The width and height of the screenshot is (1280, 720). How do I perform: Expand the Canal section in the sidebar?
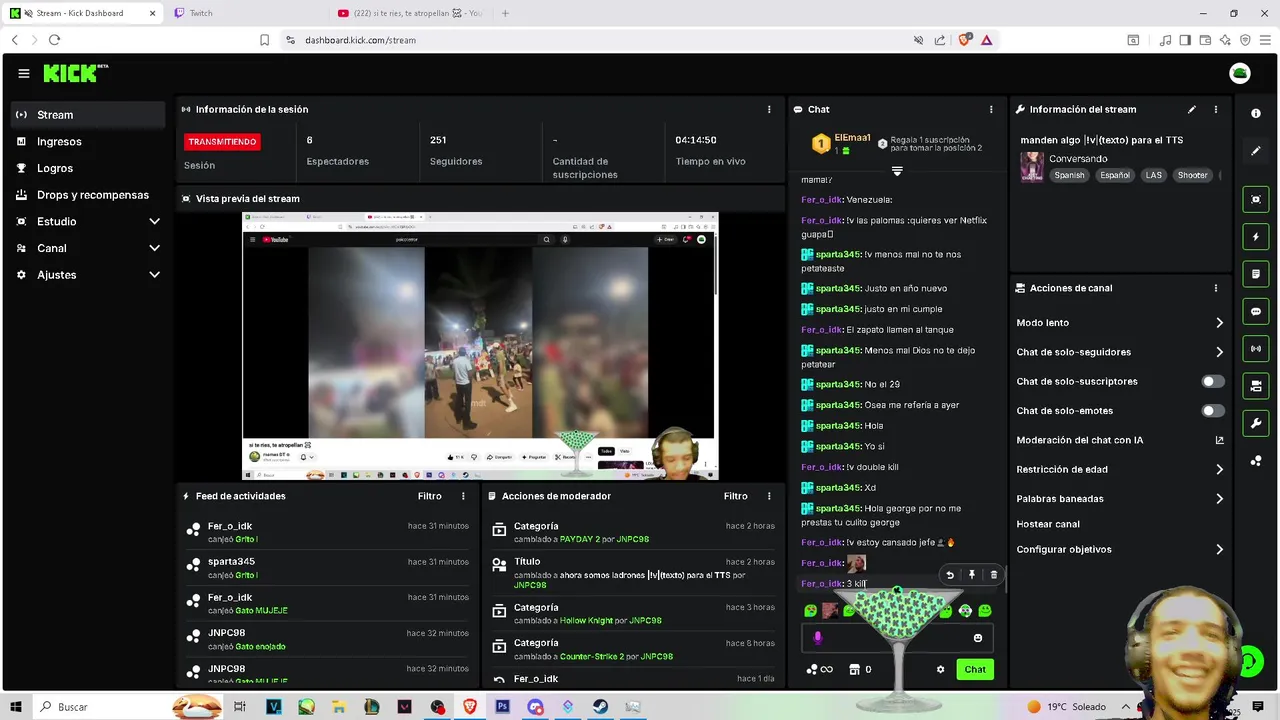coord(154,248)
